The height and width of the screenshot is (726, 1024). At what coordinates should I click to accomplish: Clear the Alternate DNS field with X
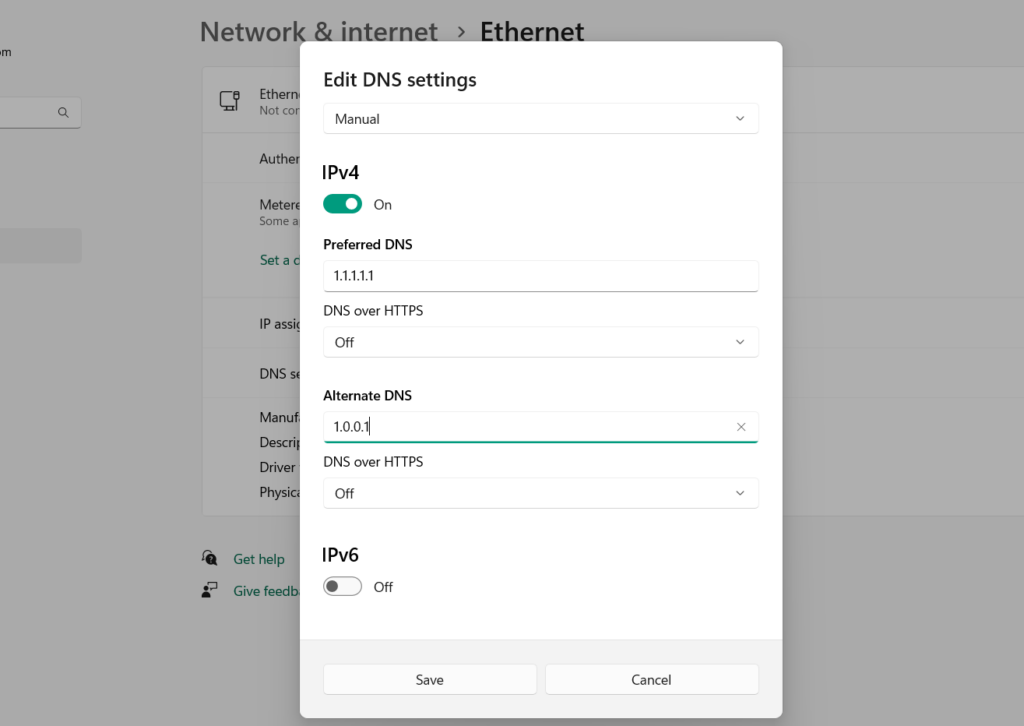(x=741, y=427)
